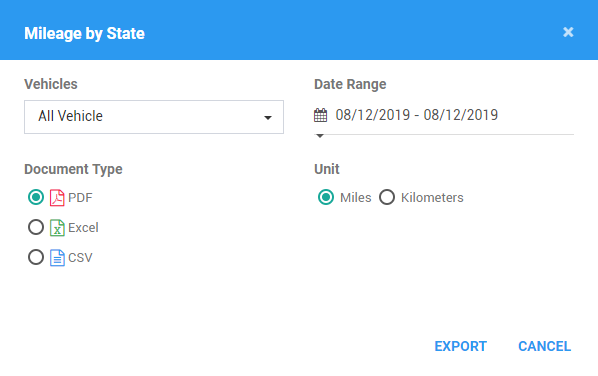
Task: Click the Excel label text
Action: [x=83, y=228]
